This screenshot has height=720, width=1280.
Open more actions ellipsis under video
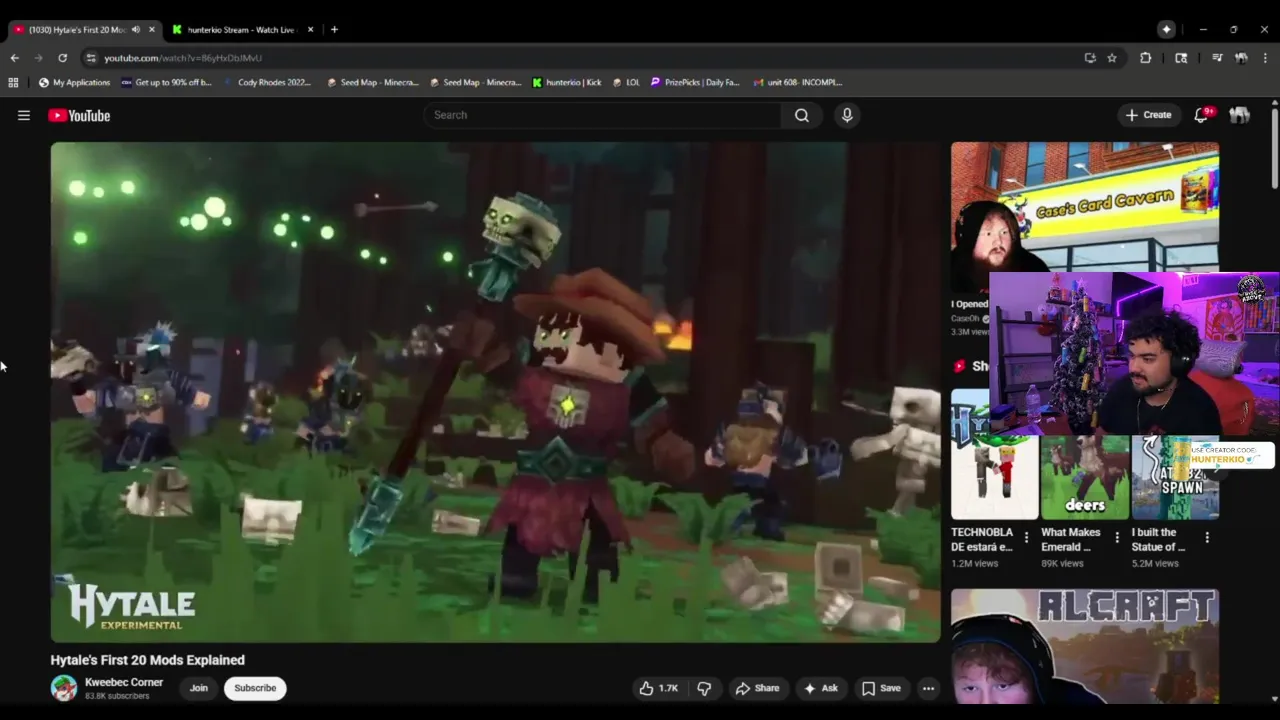928,688
